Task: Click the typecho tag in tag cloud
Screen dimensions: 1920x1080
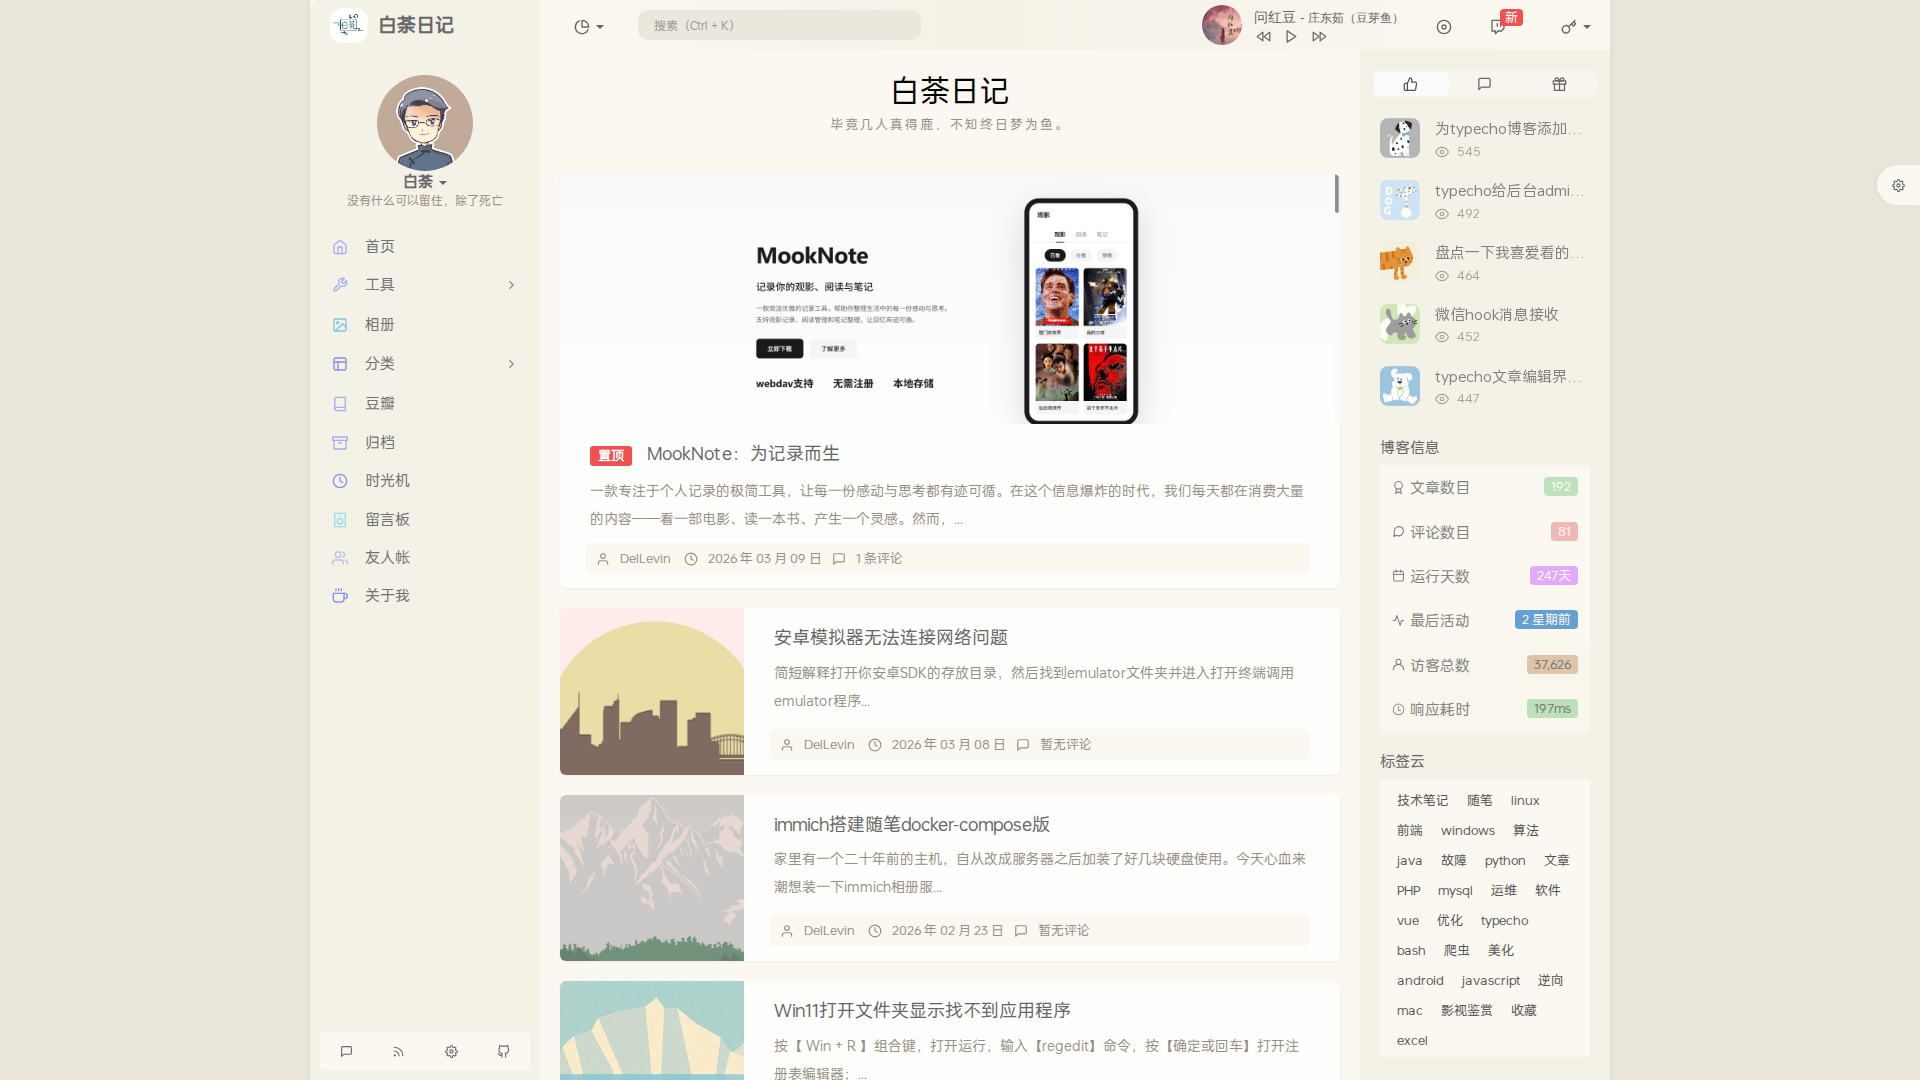Action: click(1504, 921)
